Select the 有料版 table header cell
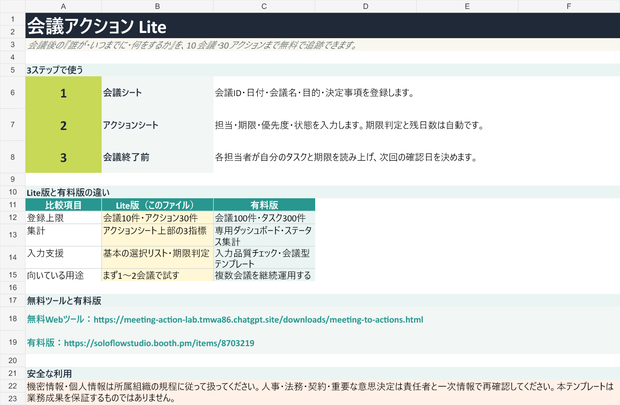The image size is (620, 405). [264, 205]
